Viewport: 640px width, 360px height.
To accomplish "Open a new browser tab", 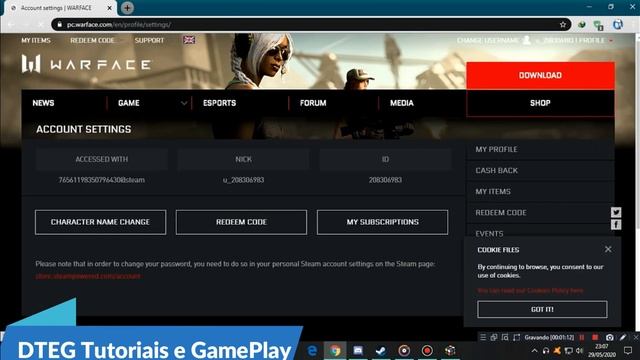I will click(127, 8).
